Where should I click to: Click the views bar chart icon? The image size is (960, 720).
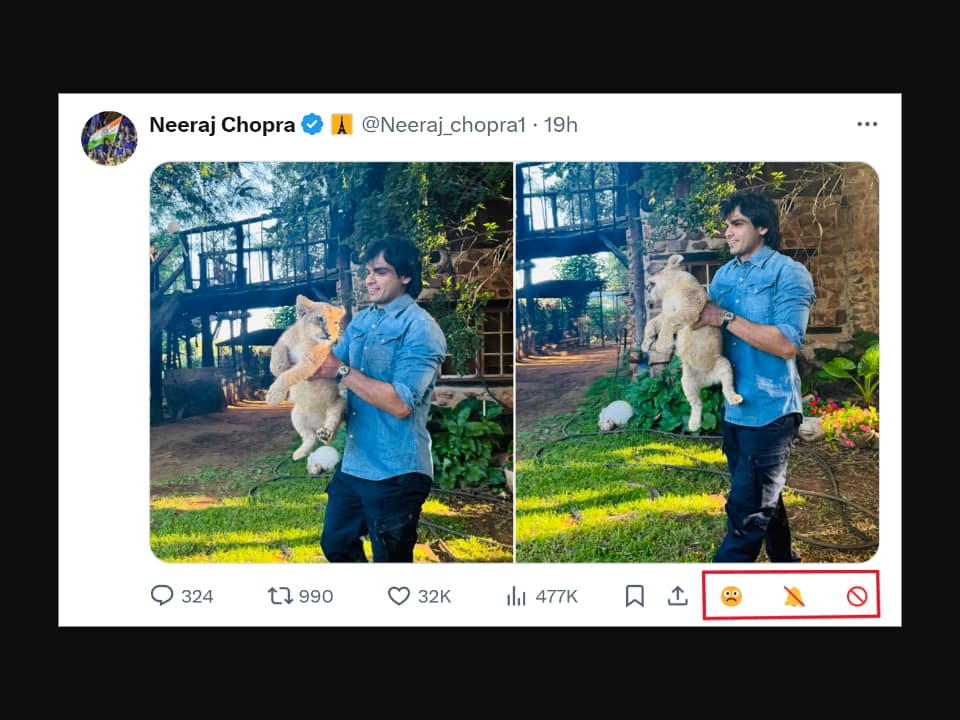[x=516, y=596]
